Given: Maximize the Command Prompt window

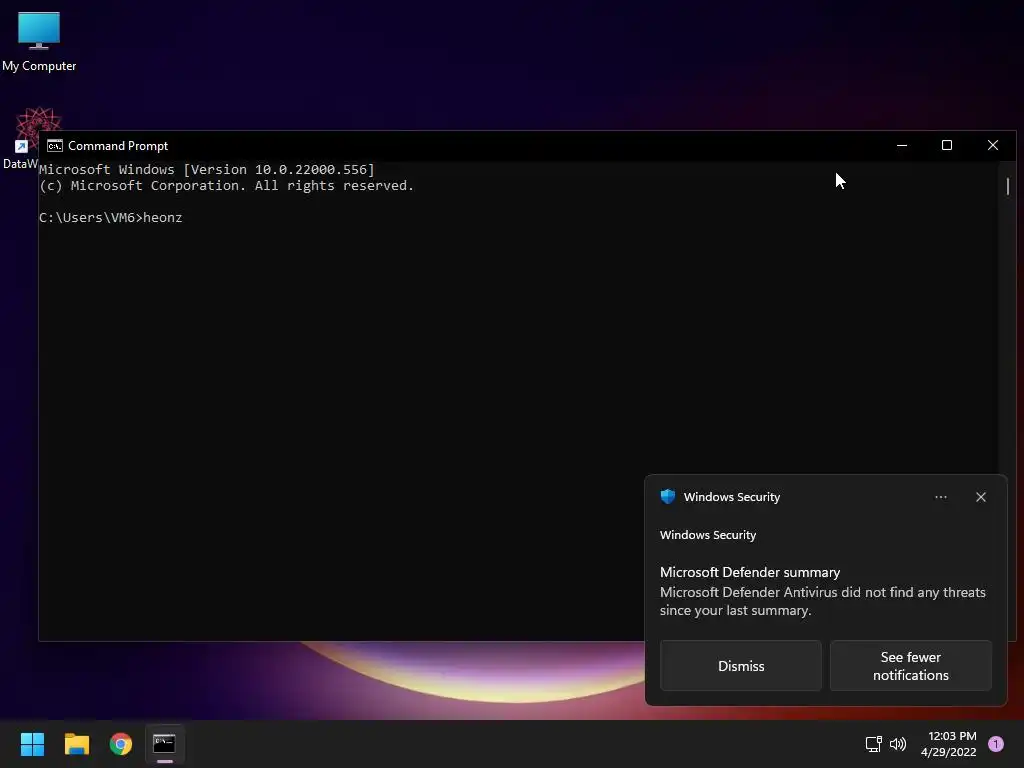Looking at the screenshot, I should (947, 145).
